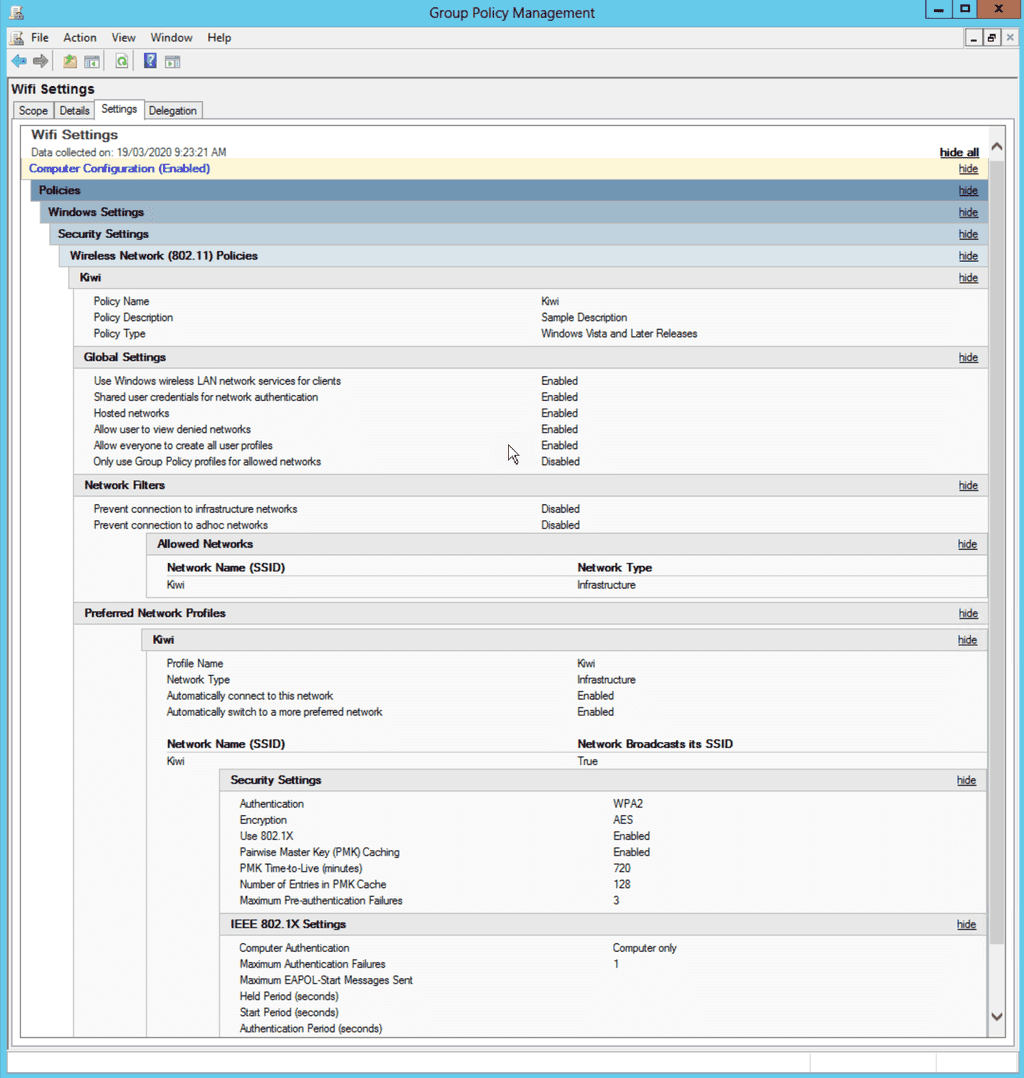Click the 'Computer only' authentication value
Screen dimensions: 1024x1078
coord(644,948)
